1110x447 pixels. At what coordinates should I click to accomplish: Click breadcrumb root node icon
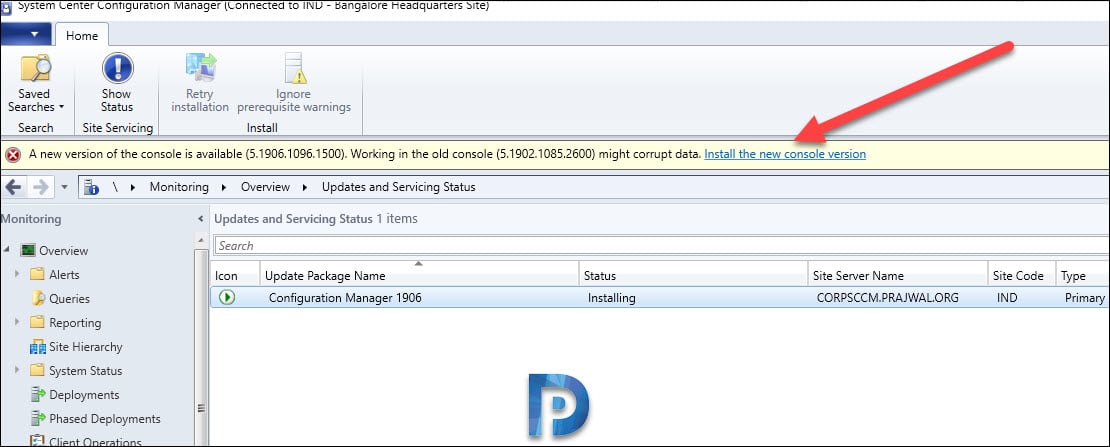point(91,187)
